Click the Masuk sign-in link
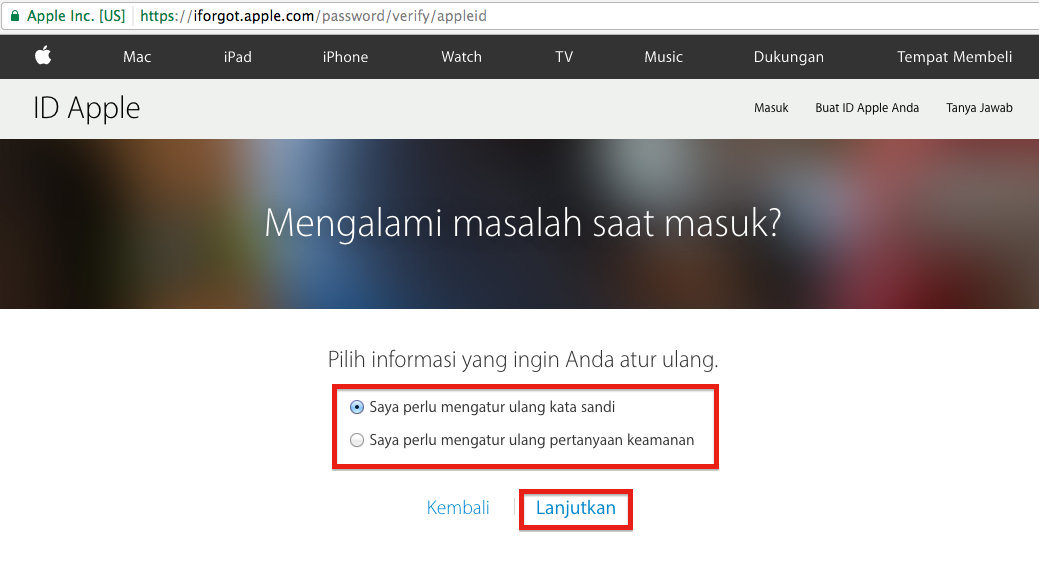 [x=771, y=108]
